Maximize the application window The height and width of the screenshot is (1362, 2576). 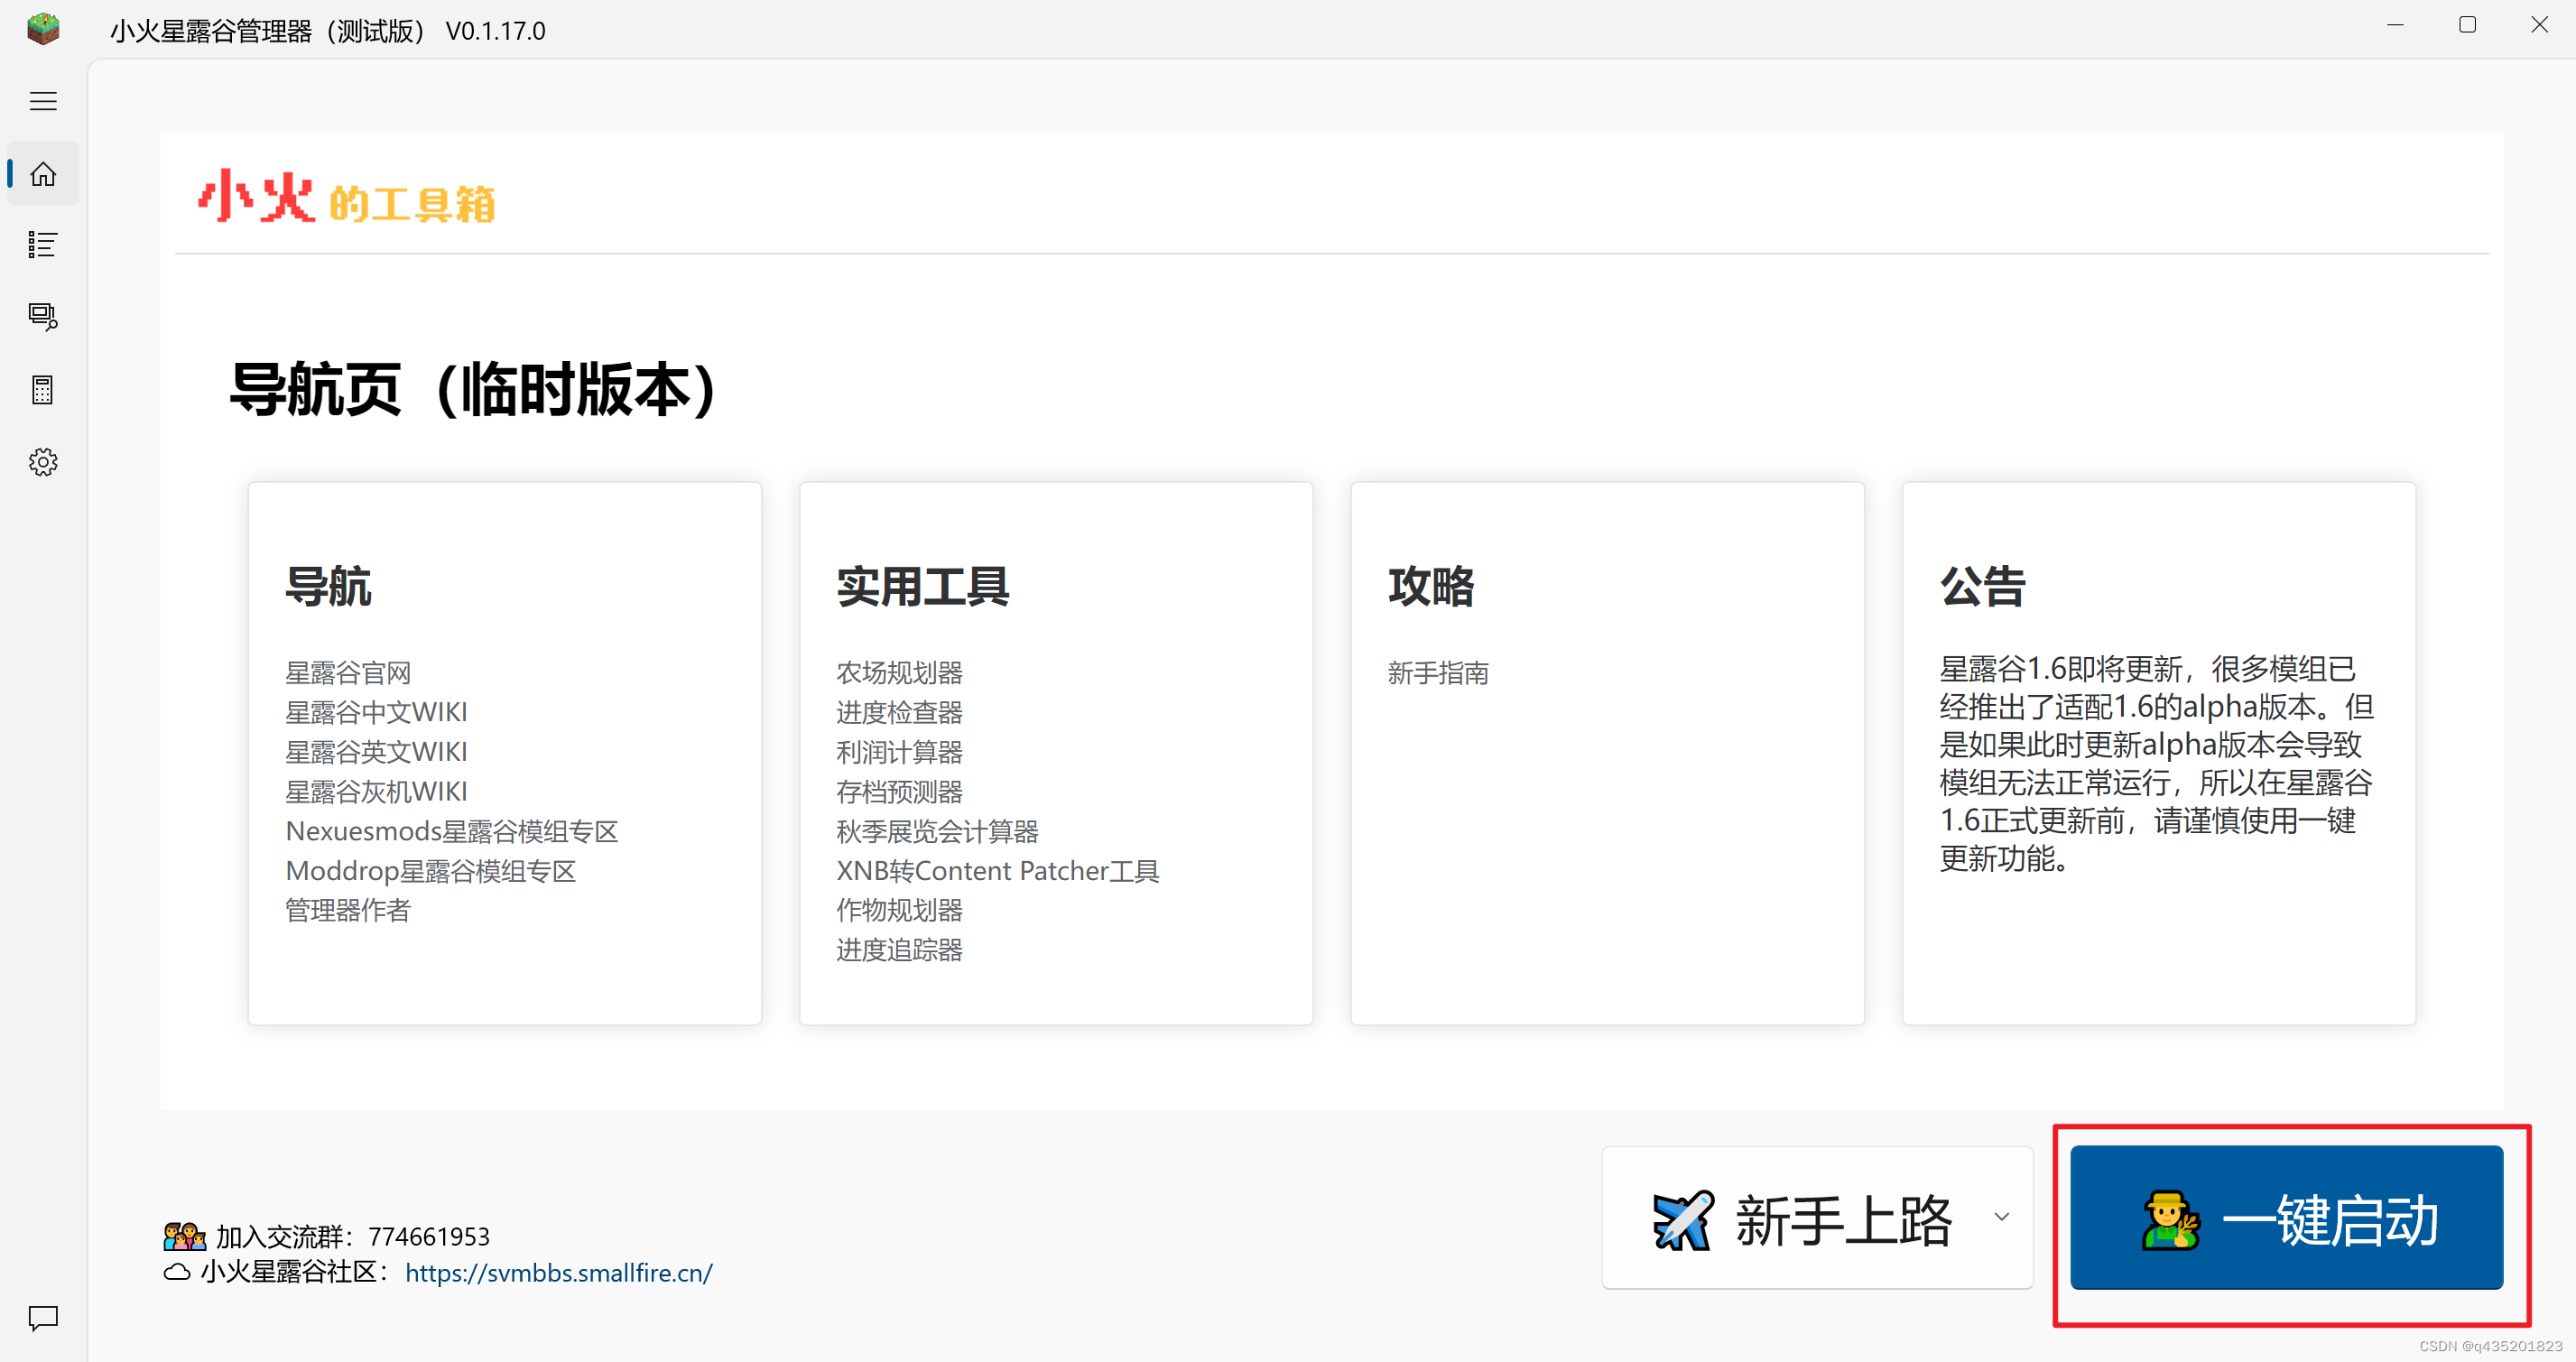click(2467, 25)
